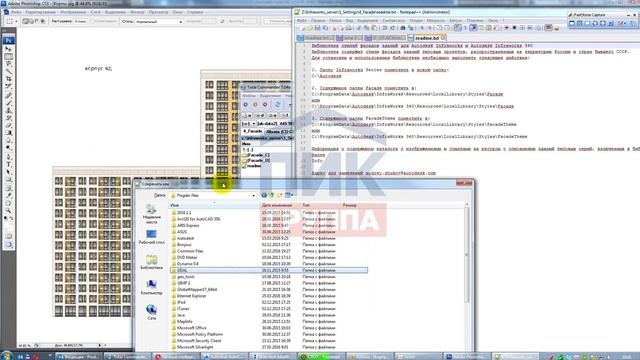Click the Save icon in Notepad++ toolbar
Viewport: 640px width, 360px height.
(318, 28)
